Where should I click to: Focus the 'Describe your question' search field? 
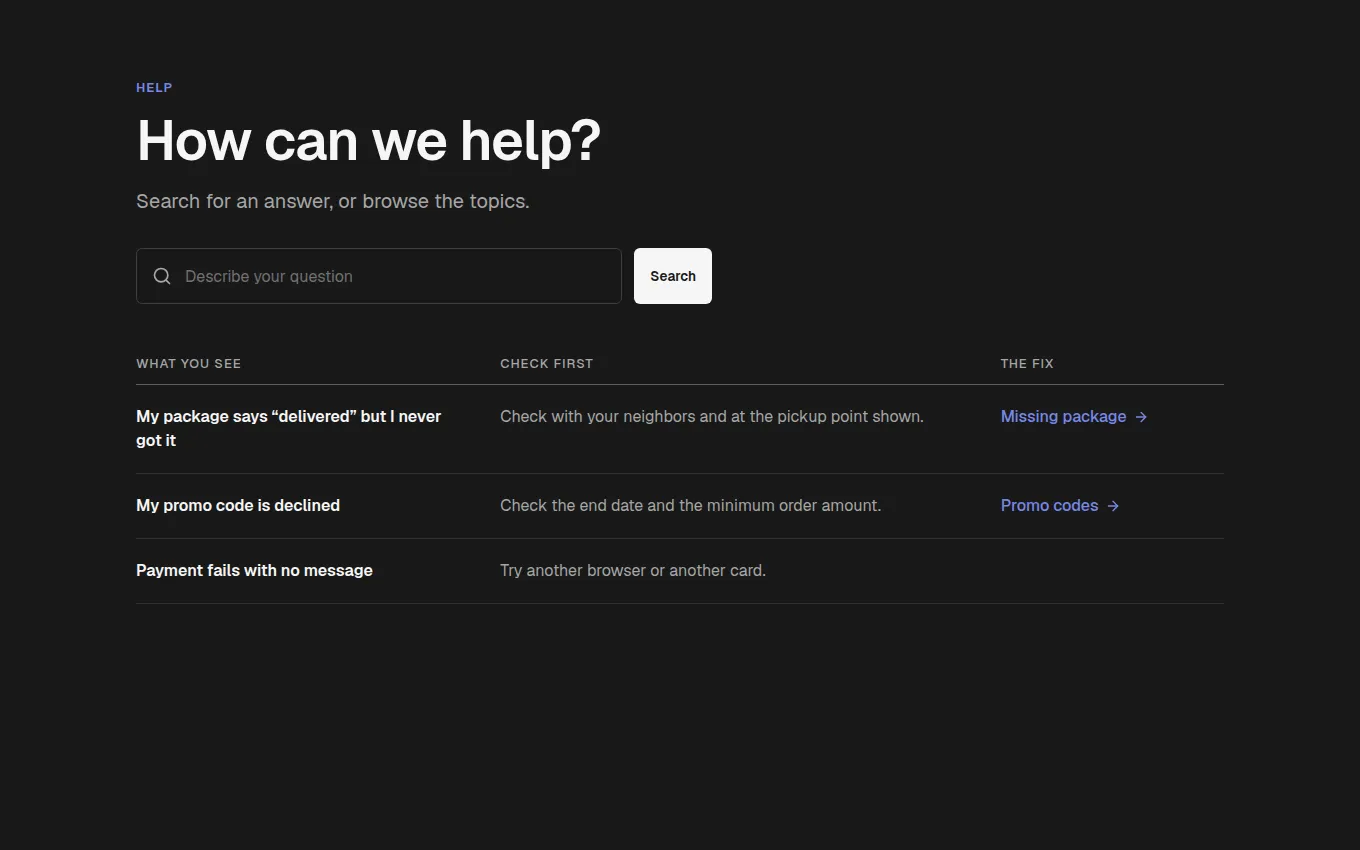(x=379, y=276)
